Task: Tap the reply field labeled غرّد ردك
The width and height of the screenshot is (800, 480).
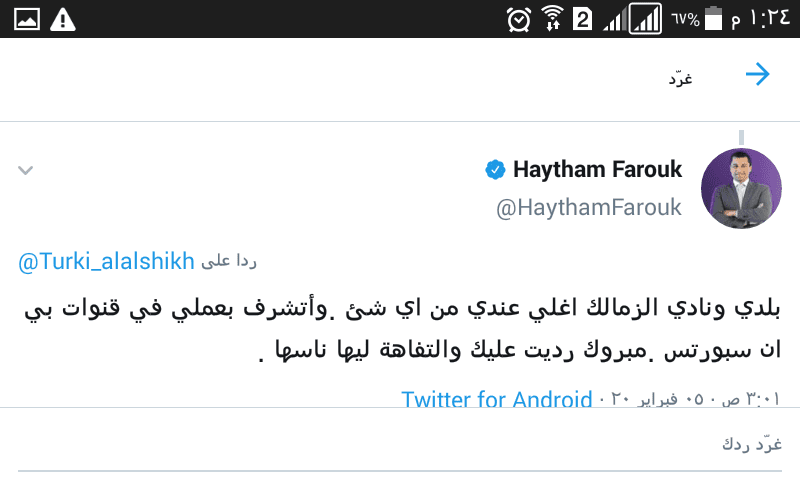Action: point(400,444)
